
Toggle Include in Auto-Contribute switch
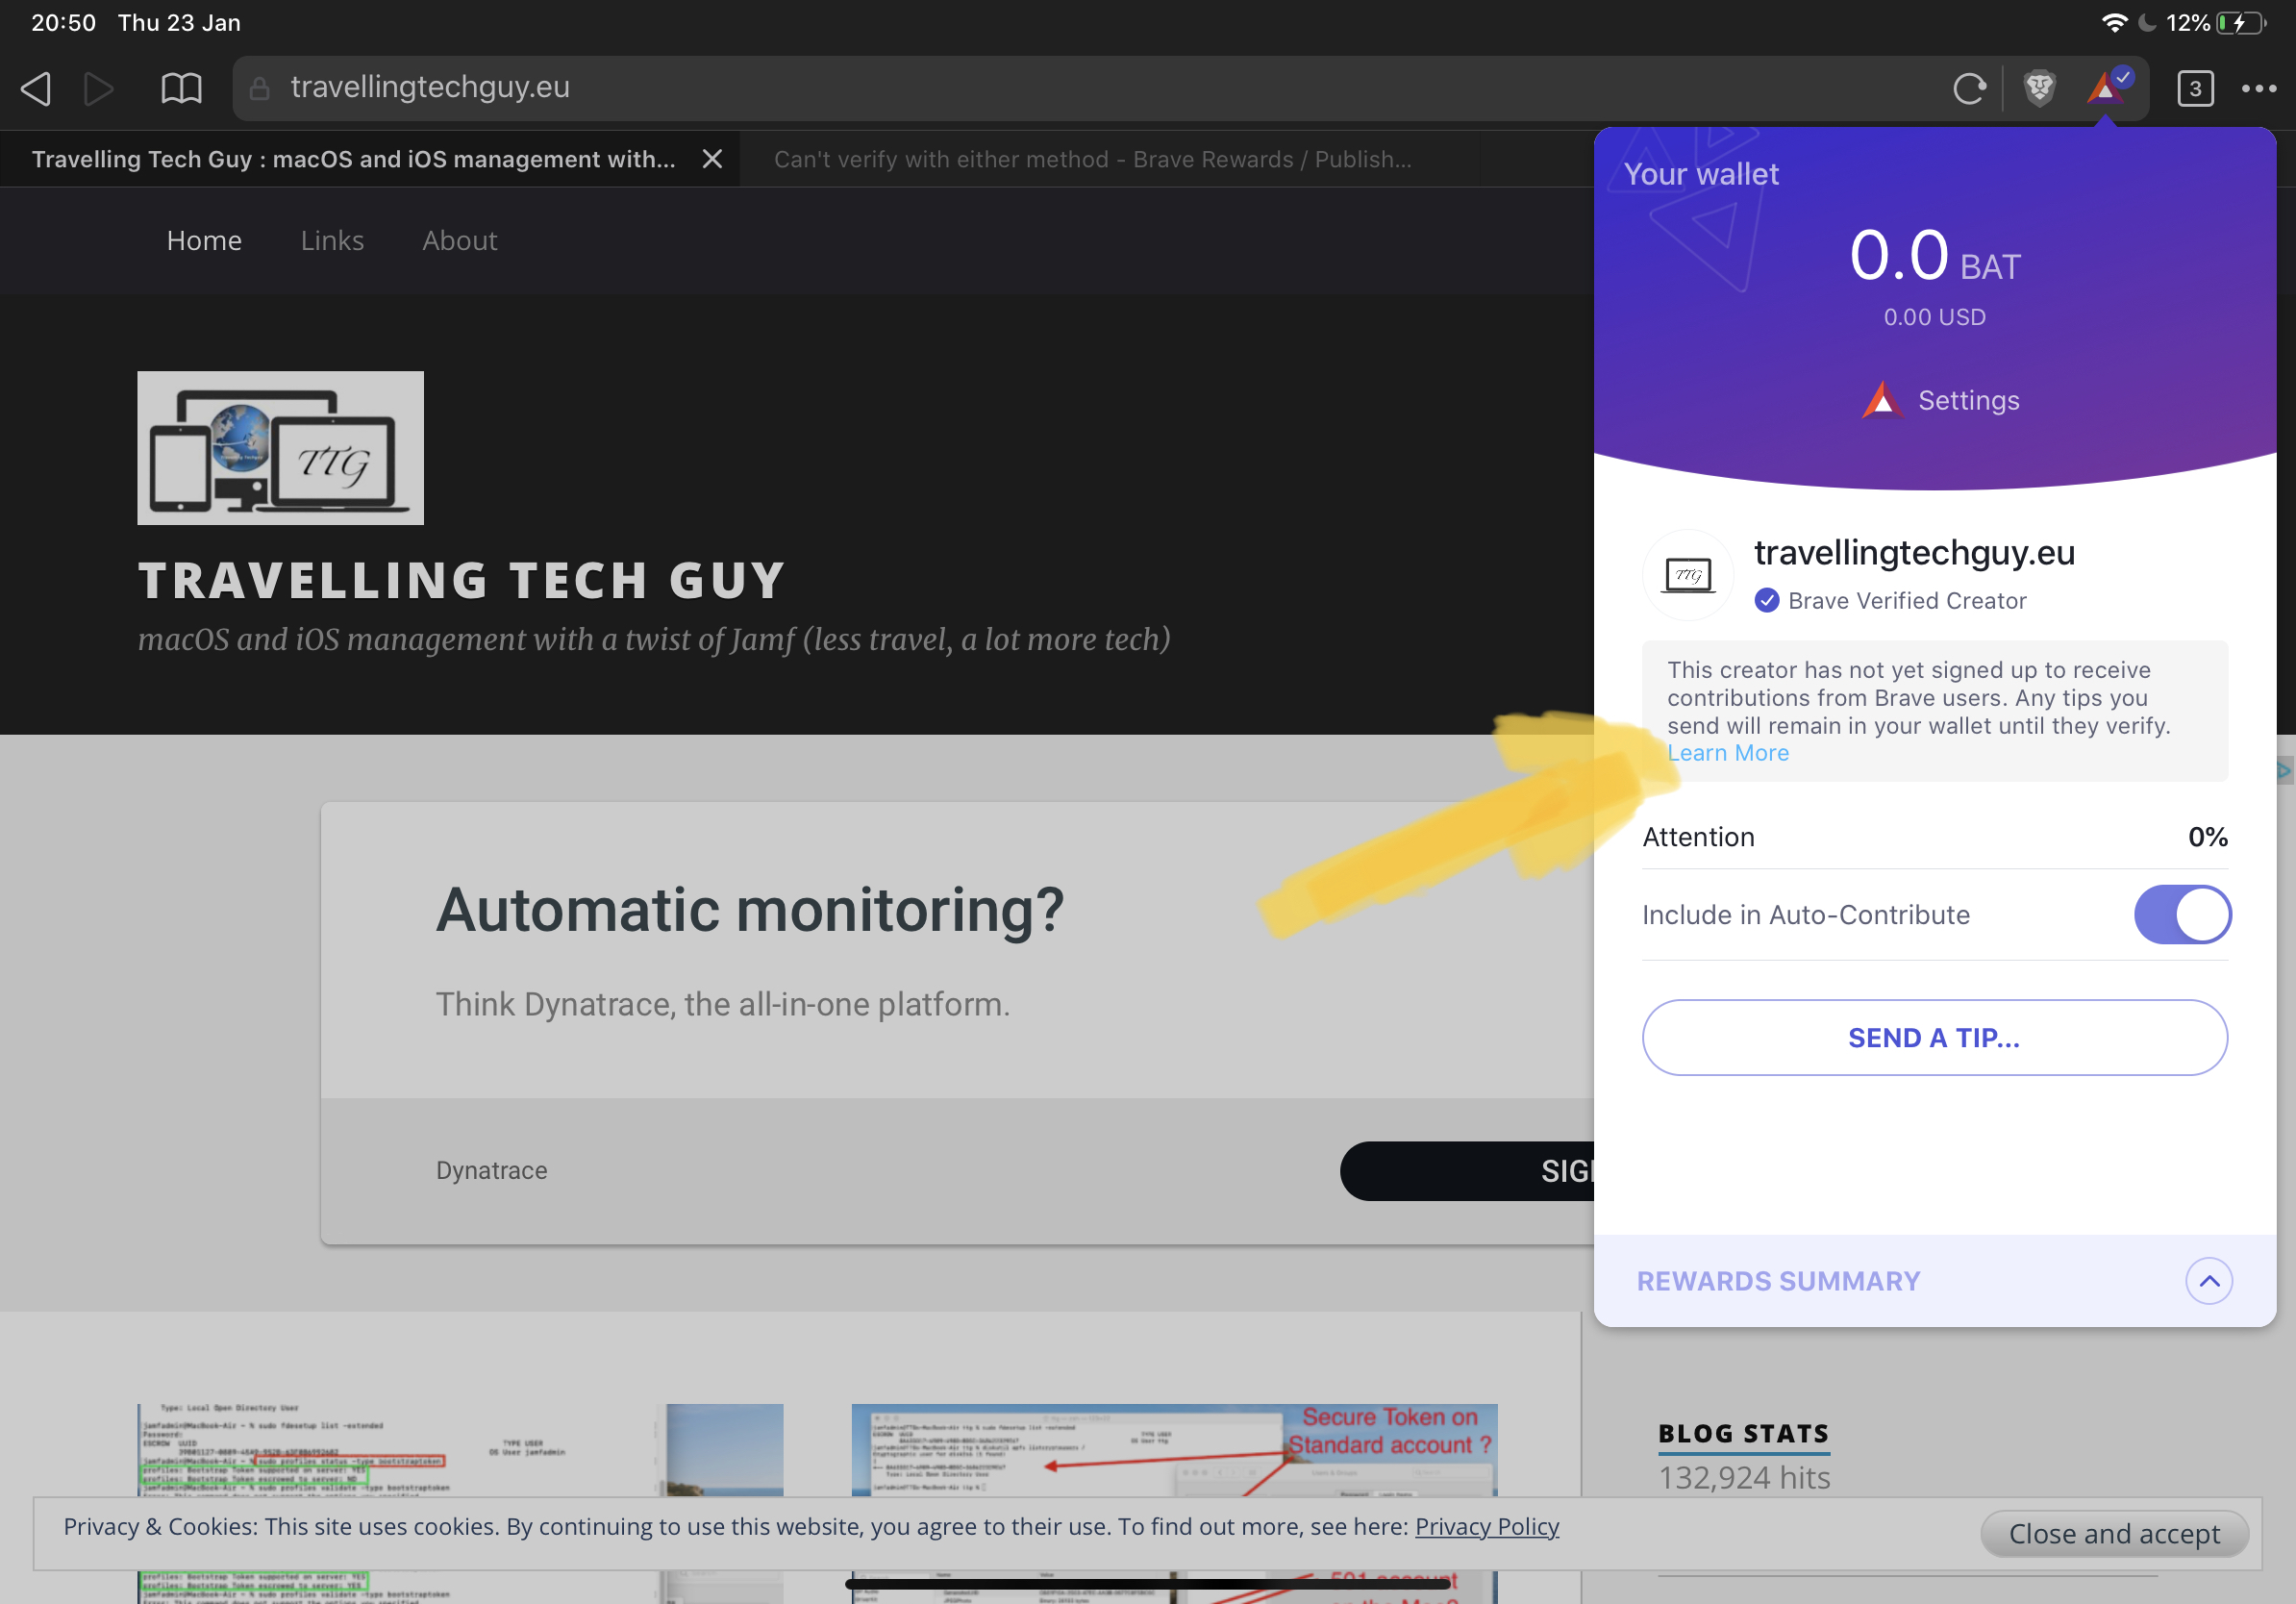coord(2182,914)
